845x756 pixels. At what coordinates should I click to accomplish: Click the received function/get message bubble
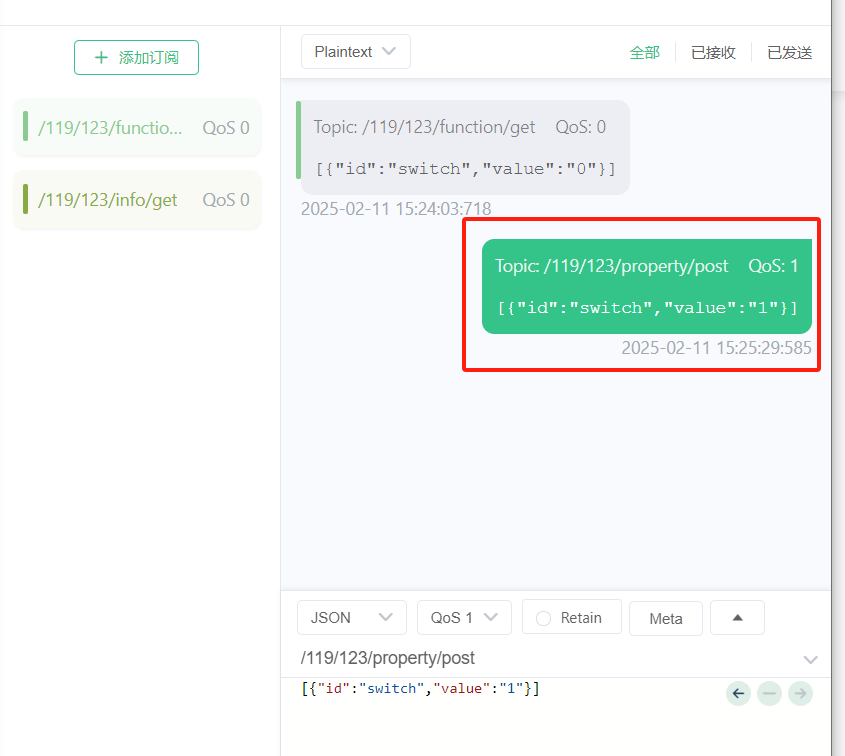[x=465, y=147]
